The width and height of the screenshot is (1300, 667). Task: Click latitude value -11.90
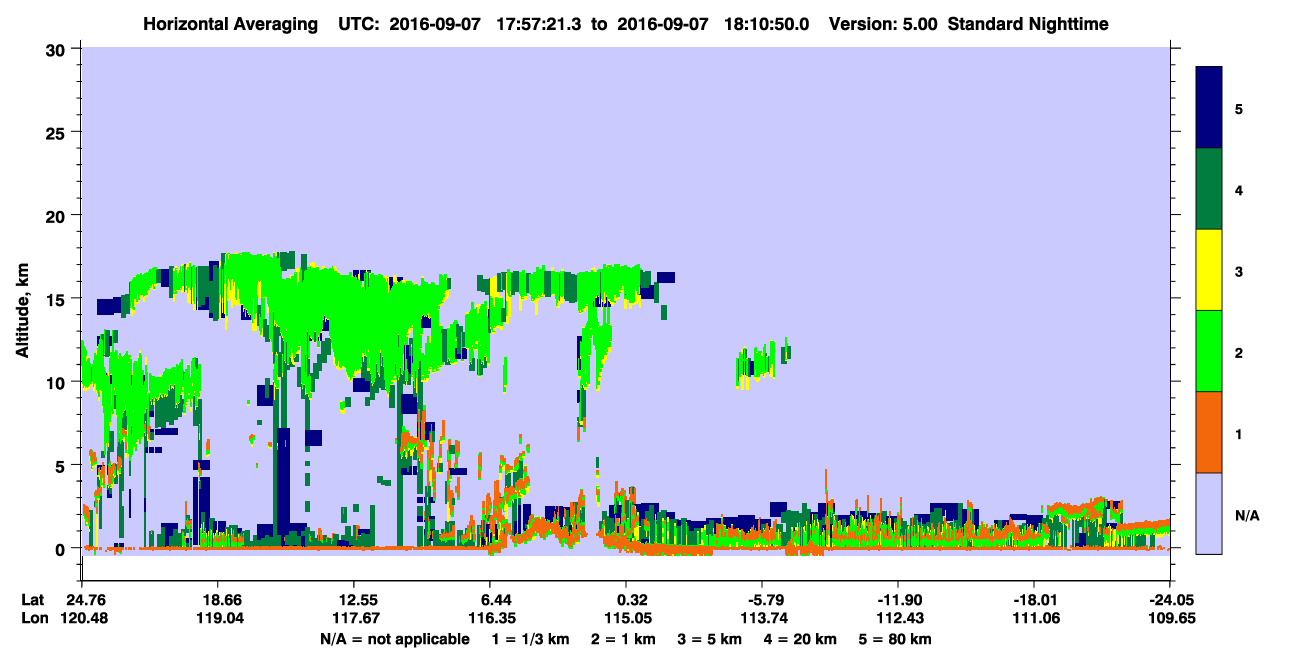coord(898,601)
